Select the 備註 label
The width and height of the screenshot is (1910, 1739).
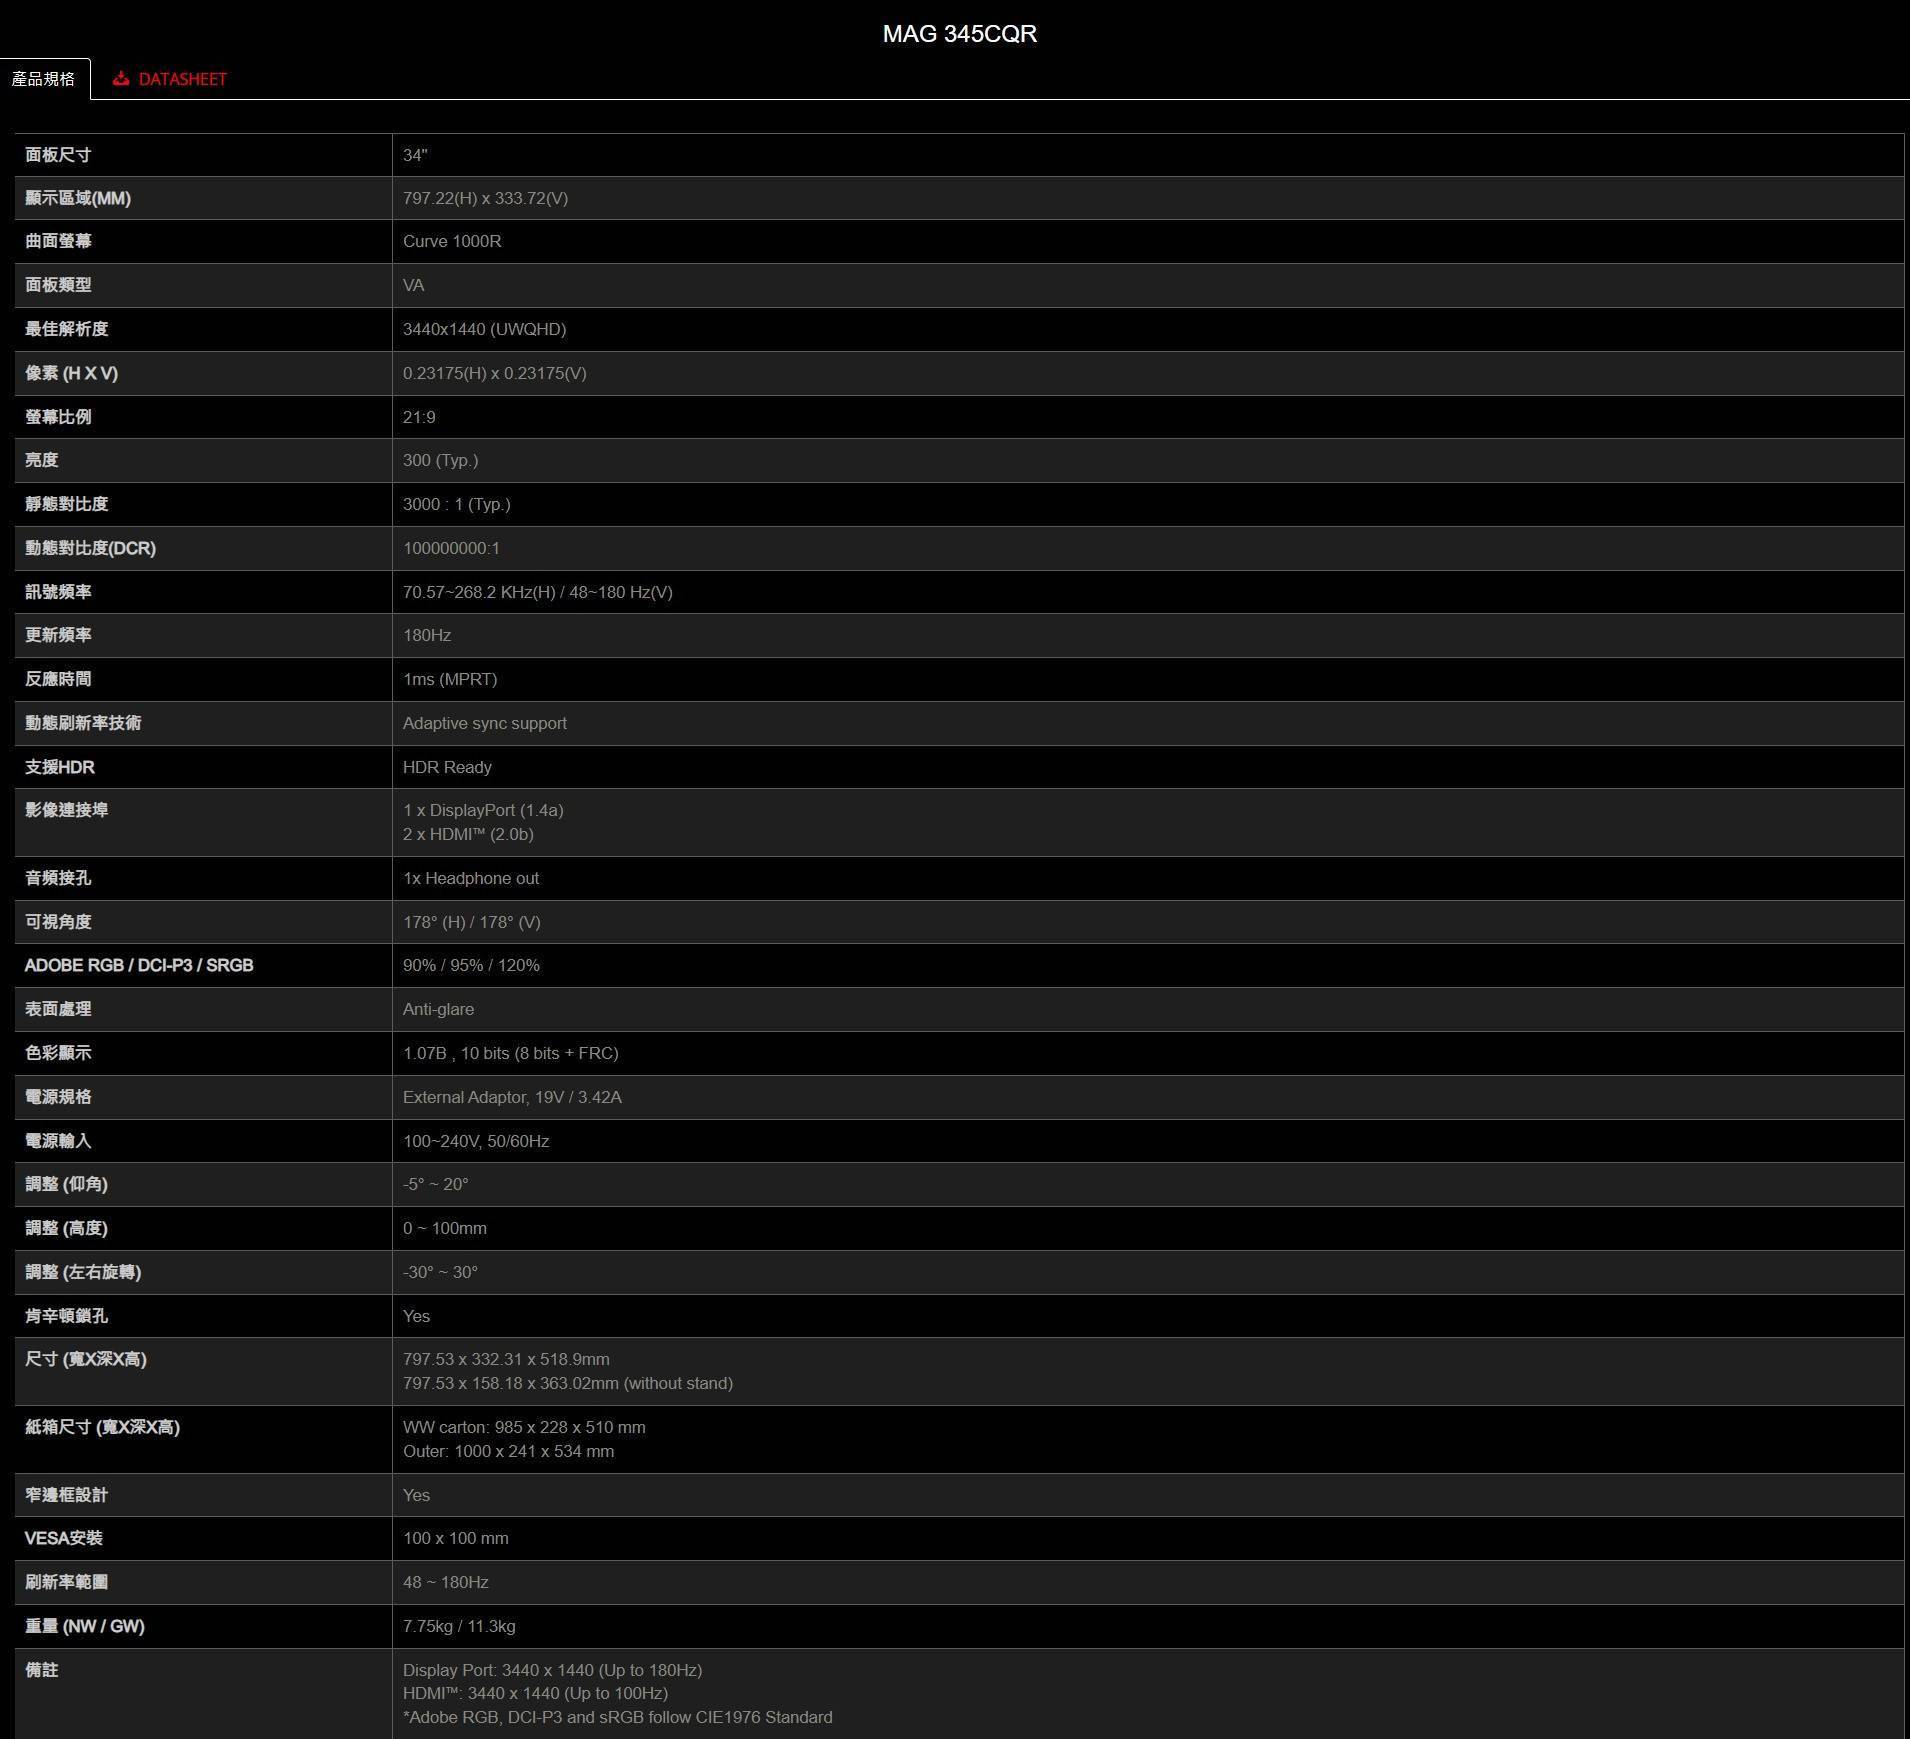[x=42, y=1670]
